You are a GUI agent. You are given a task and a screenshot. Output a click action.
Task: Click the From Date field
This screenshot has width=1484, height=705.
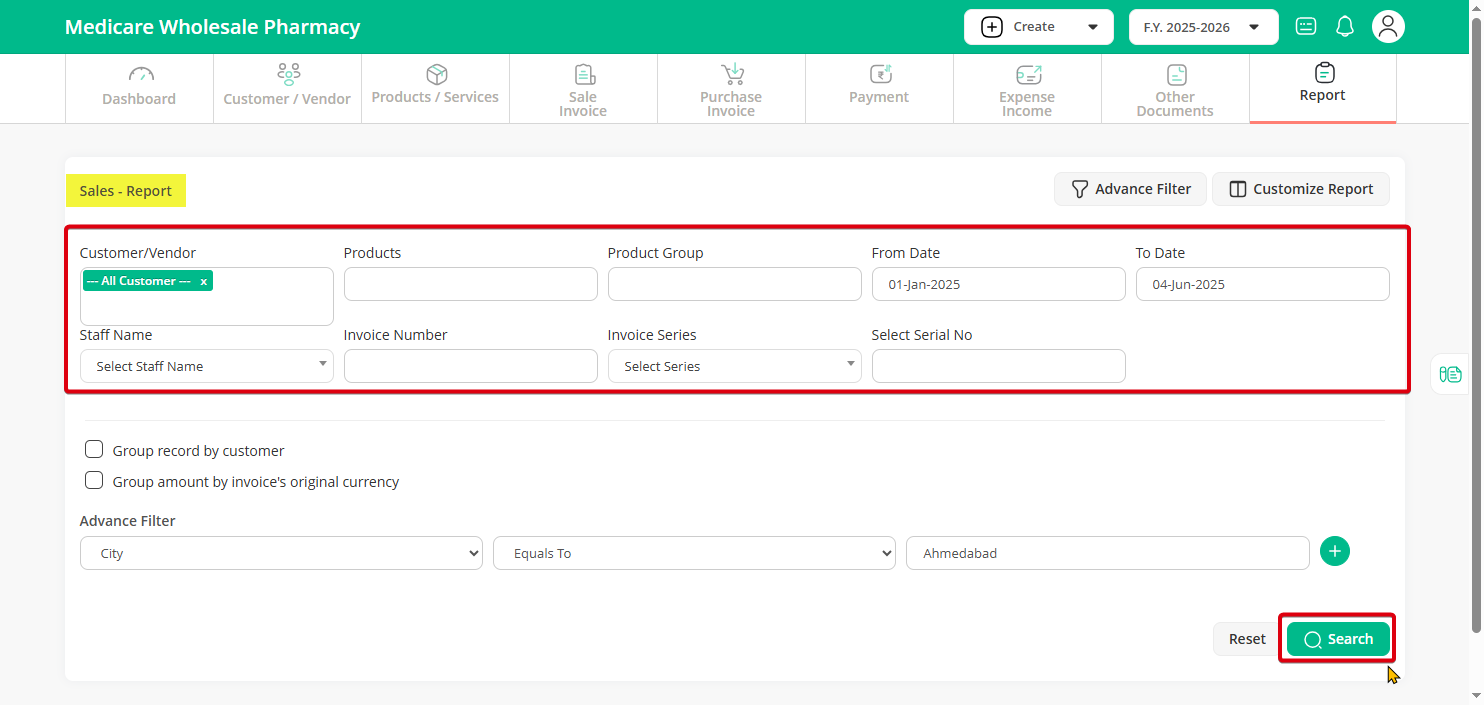(x=999, y=284)
